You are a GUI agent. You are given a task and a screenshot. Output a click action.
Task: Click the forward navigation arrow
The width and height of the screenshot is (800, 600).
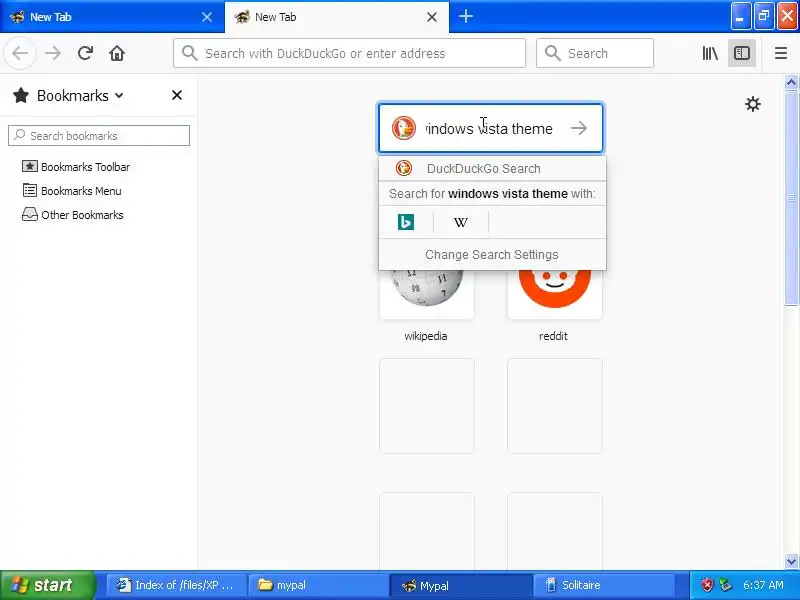53,53
